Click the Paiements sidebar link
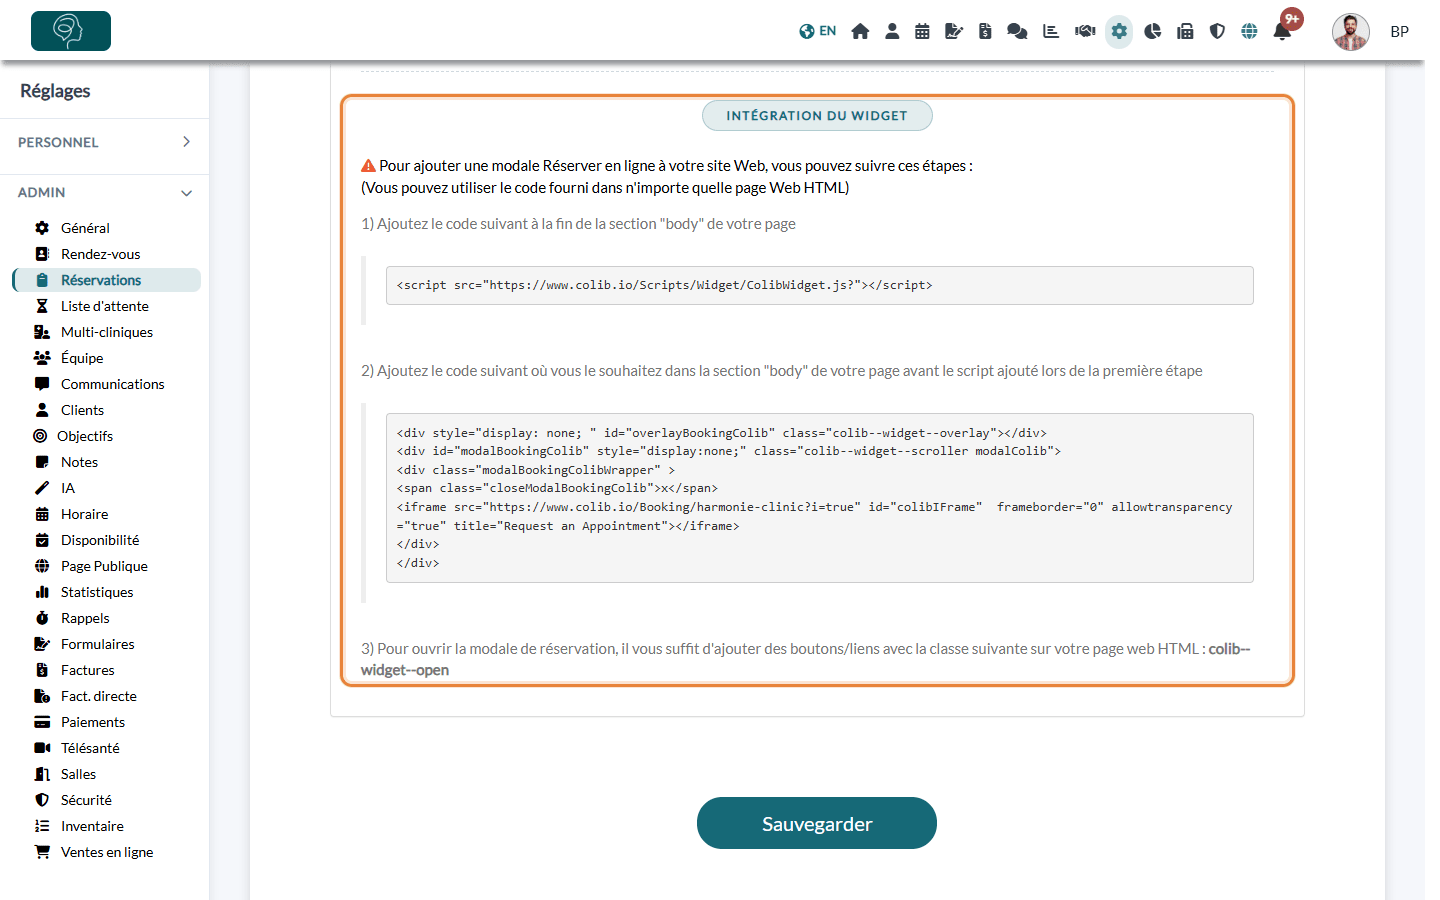 click(93, 722)
